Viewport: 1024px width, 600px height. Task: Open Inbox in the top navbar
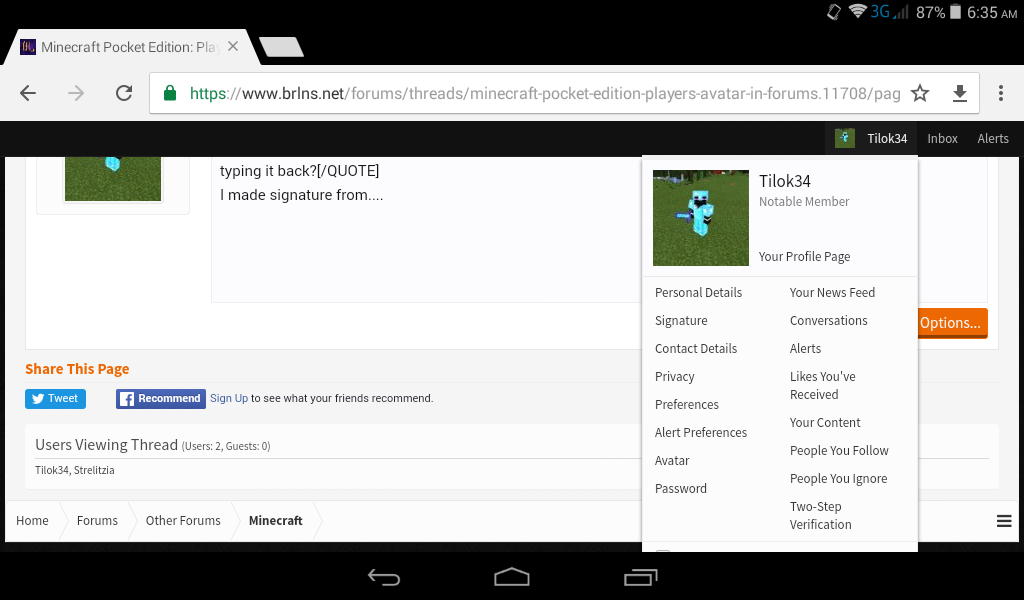click(942, 138)
